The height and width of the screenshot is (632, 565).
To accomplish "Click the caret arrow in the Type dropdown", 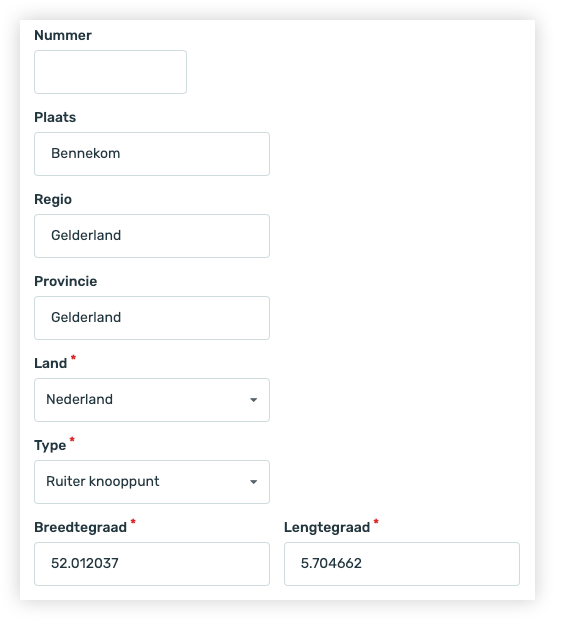I will pyautogui.click(x=253, y=482).
